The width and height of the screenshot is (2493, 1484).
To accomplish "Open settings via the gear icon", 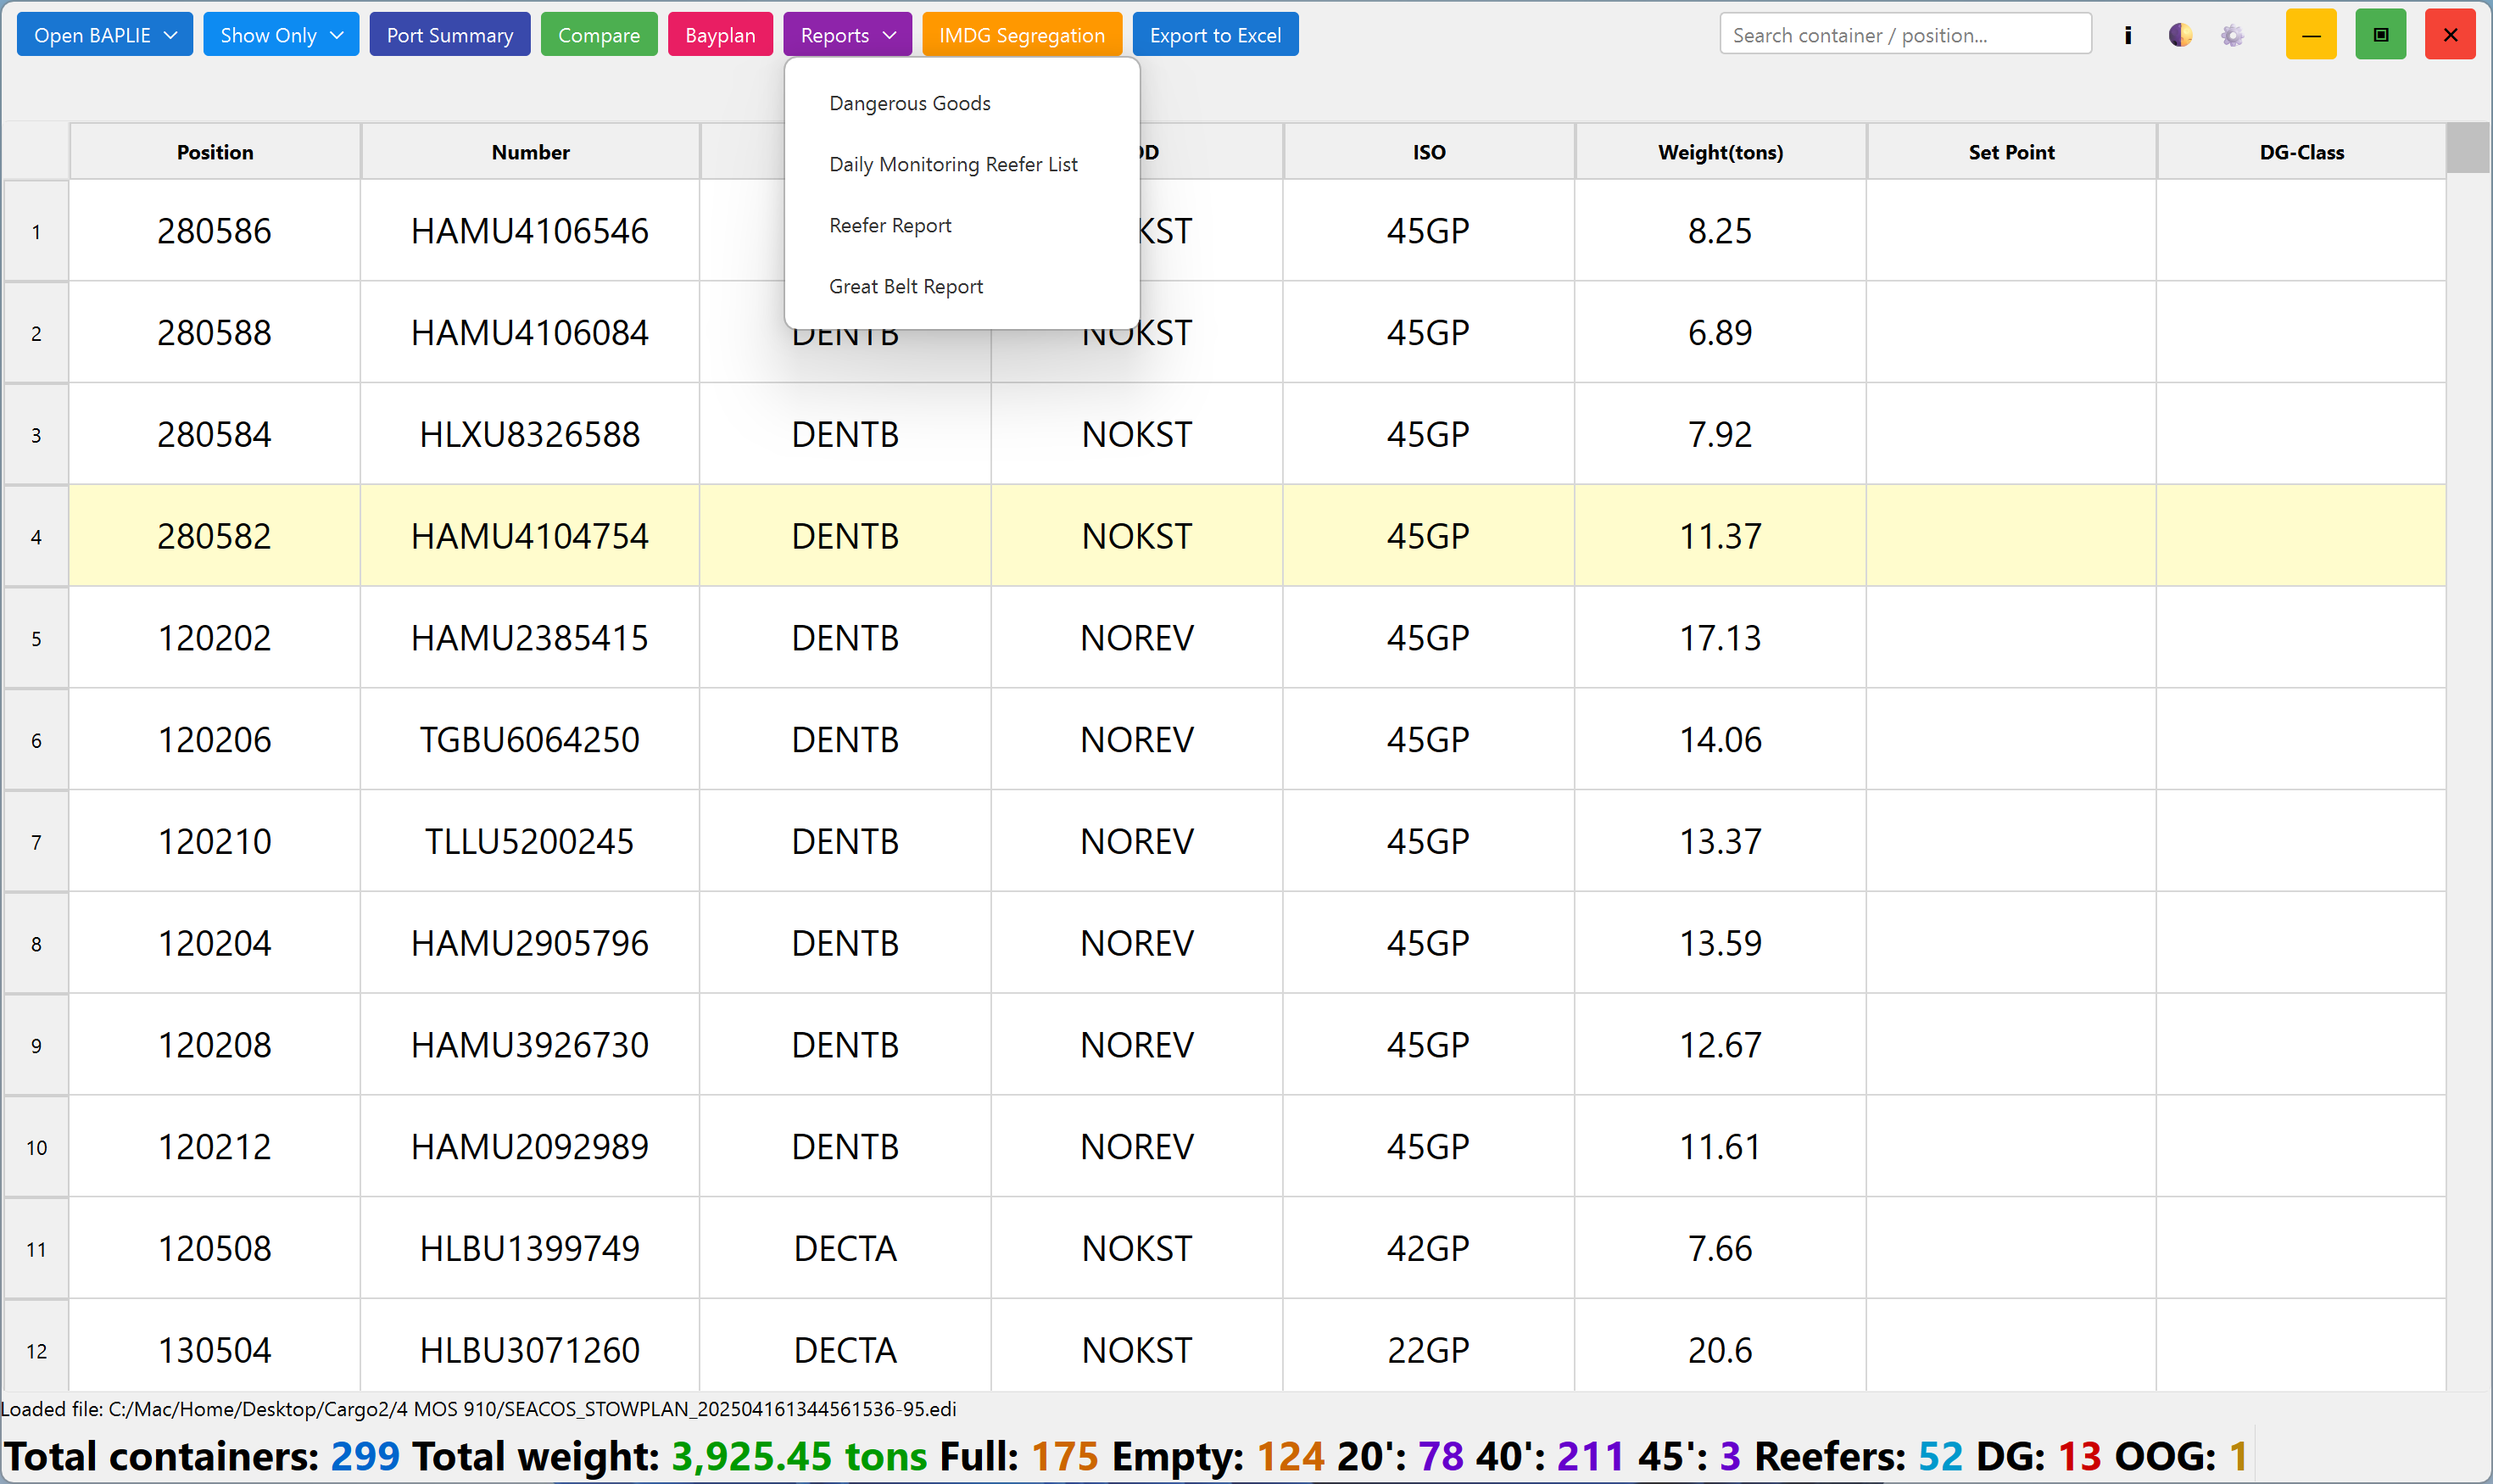I will coord(2232,35).
